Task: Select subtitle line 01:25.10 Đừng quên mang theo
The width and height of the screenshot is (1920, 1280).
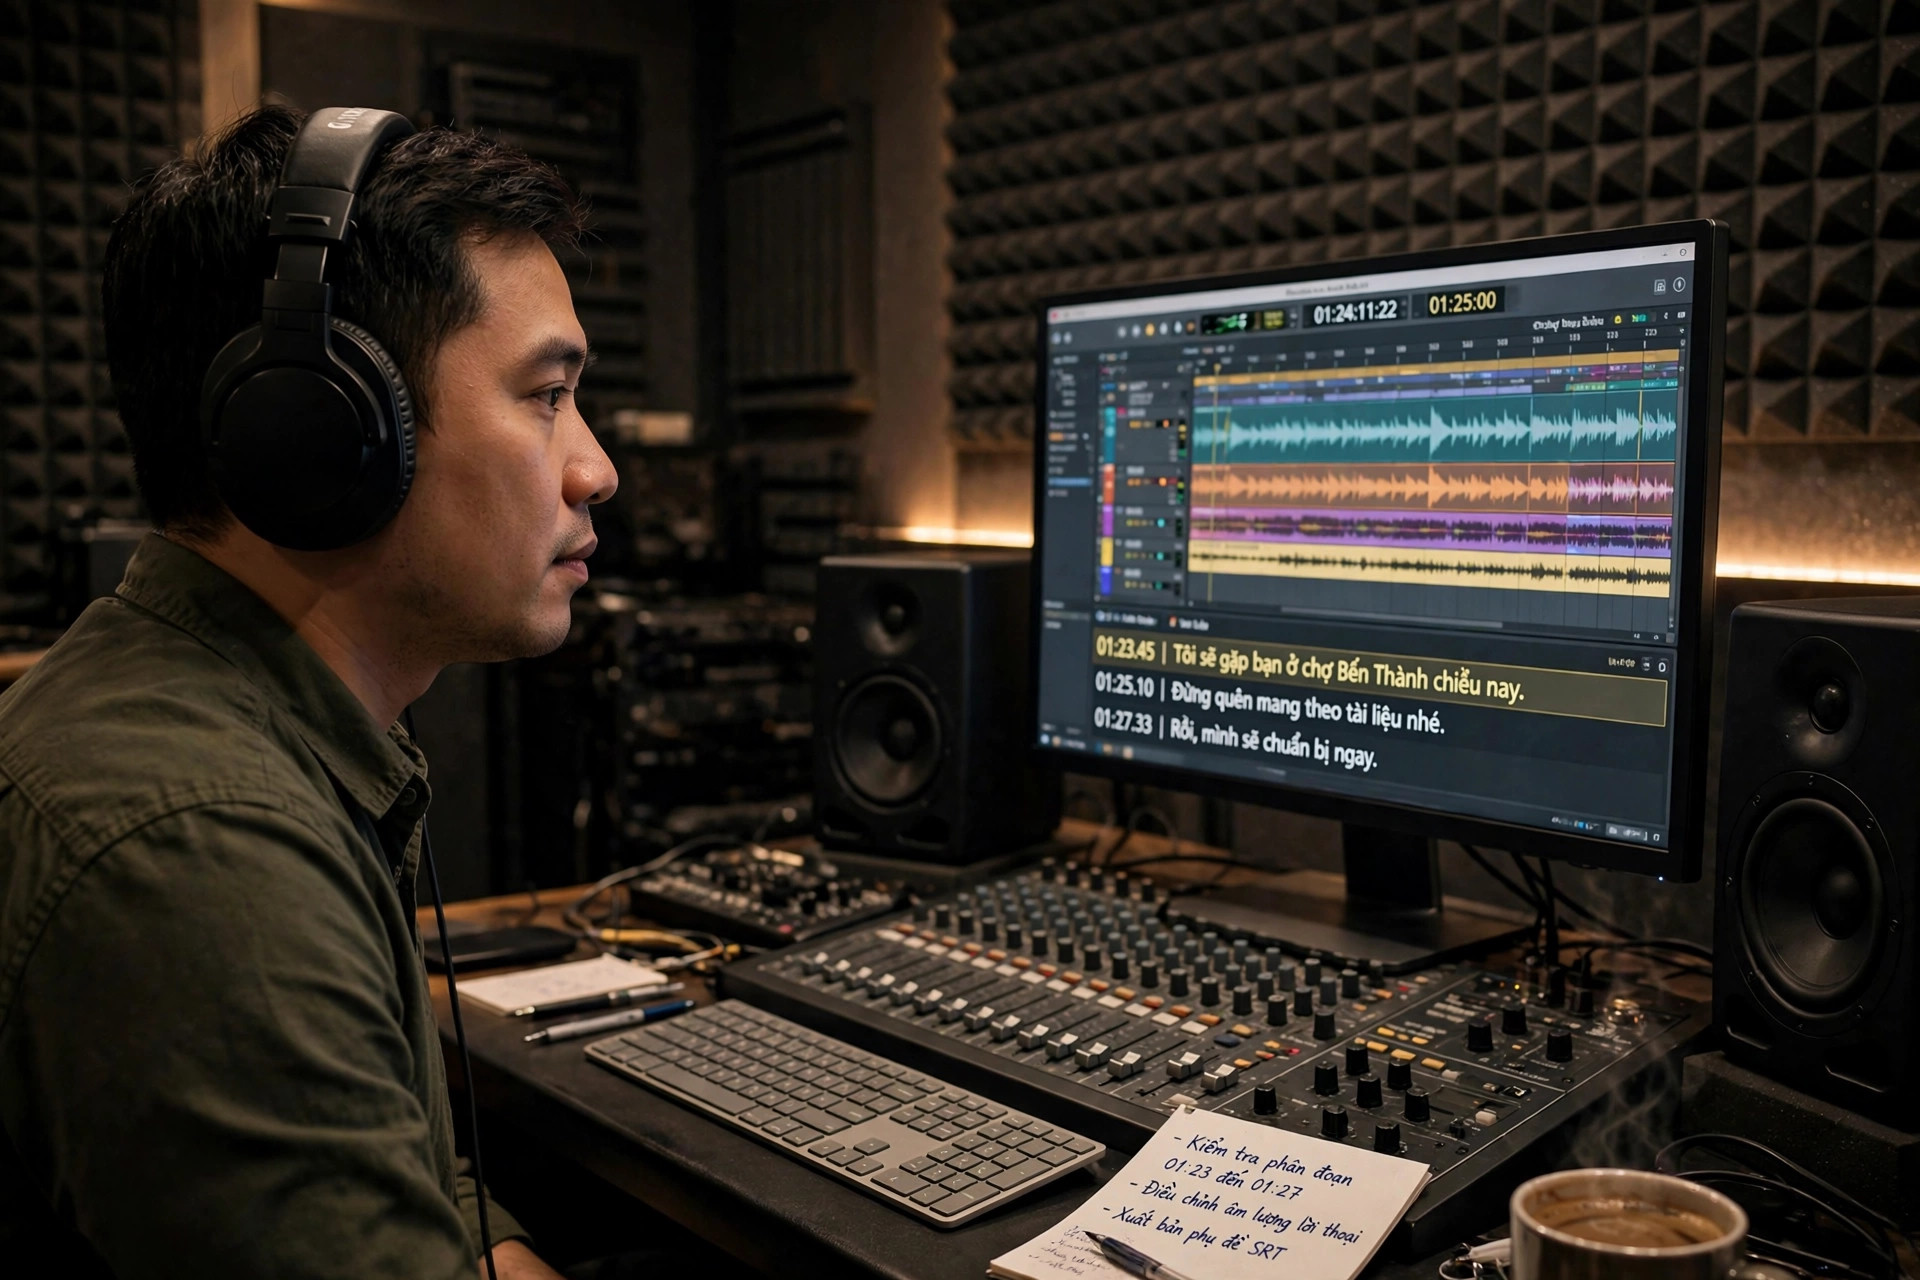Action: [x=1270, y=703]
